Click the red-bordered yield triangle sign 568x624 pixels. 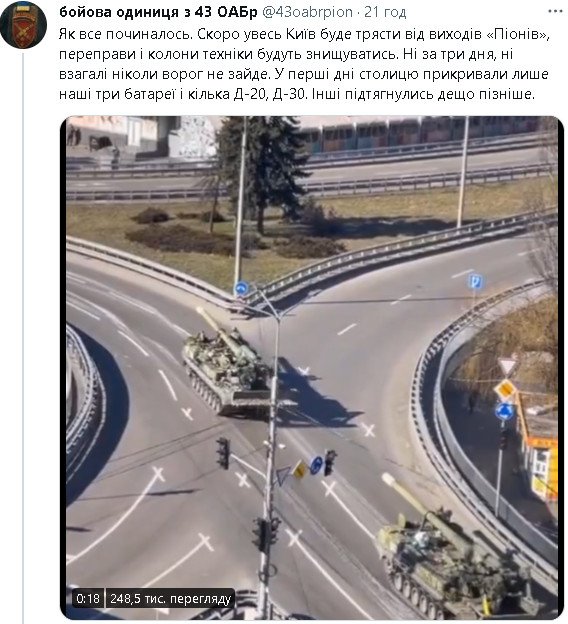(507, 367)
